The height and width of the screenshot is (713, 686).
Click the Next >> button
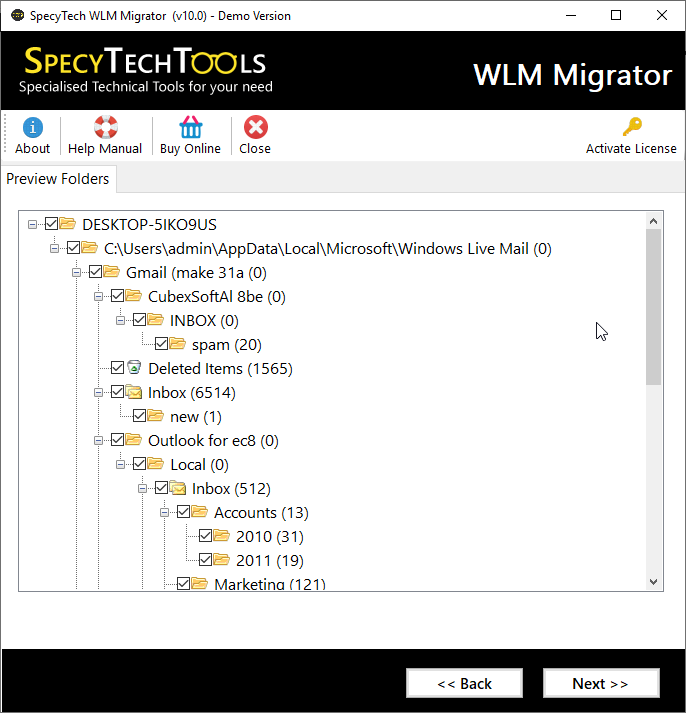point(601,683)
